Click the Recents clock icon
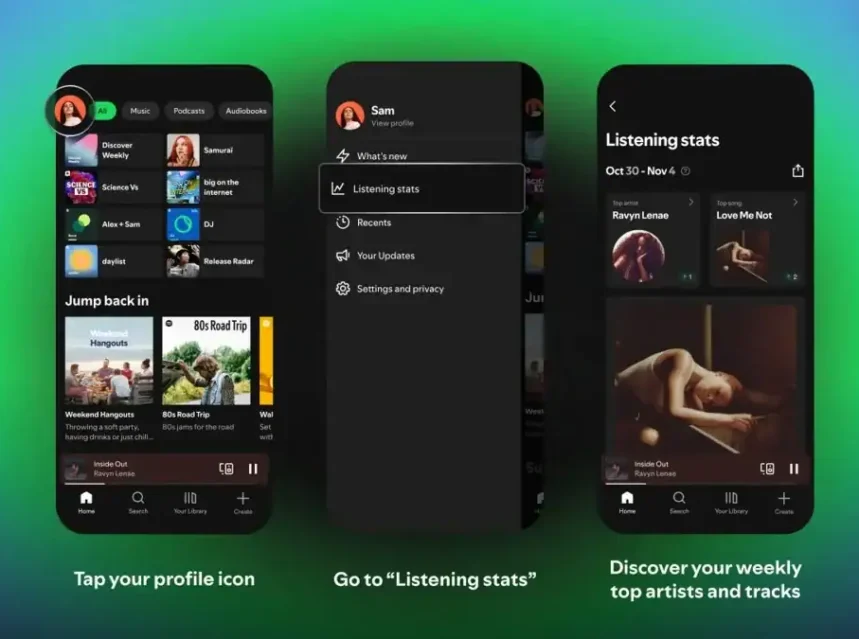The width and height of the screenshot is (859, 639). (x=343, y=222)
